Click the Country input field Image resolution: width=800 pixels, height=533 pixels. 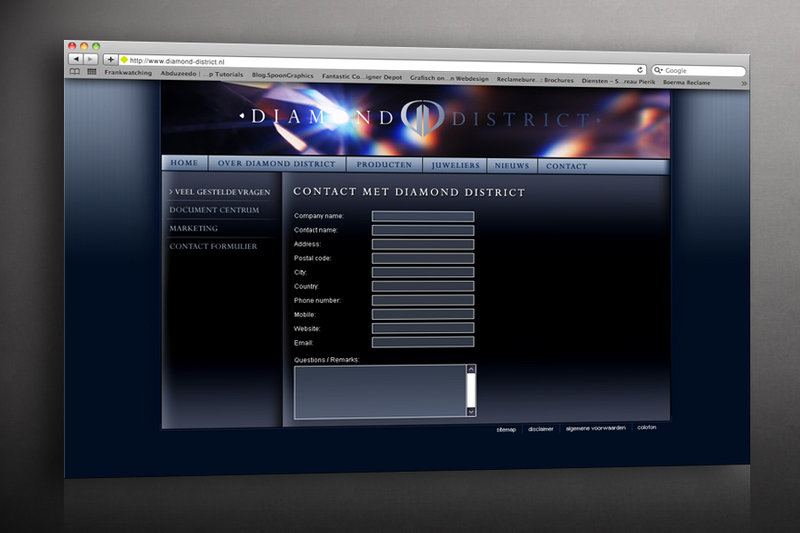coord(423,286)
